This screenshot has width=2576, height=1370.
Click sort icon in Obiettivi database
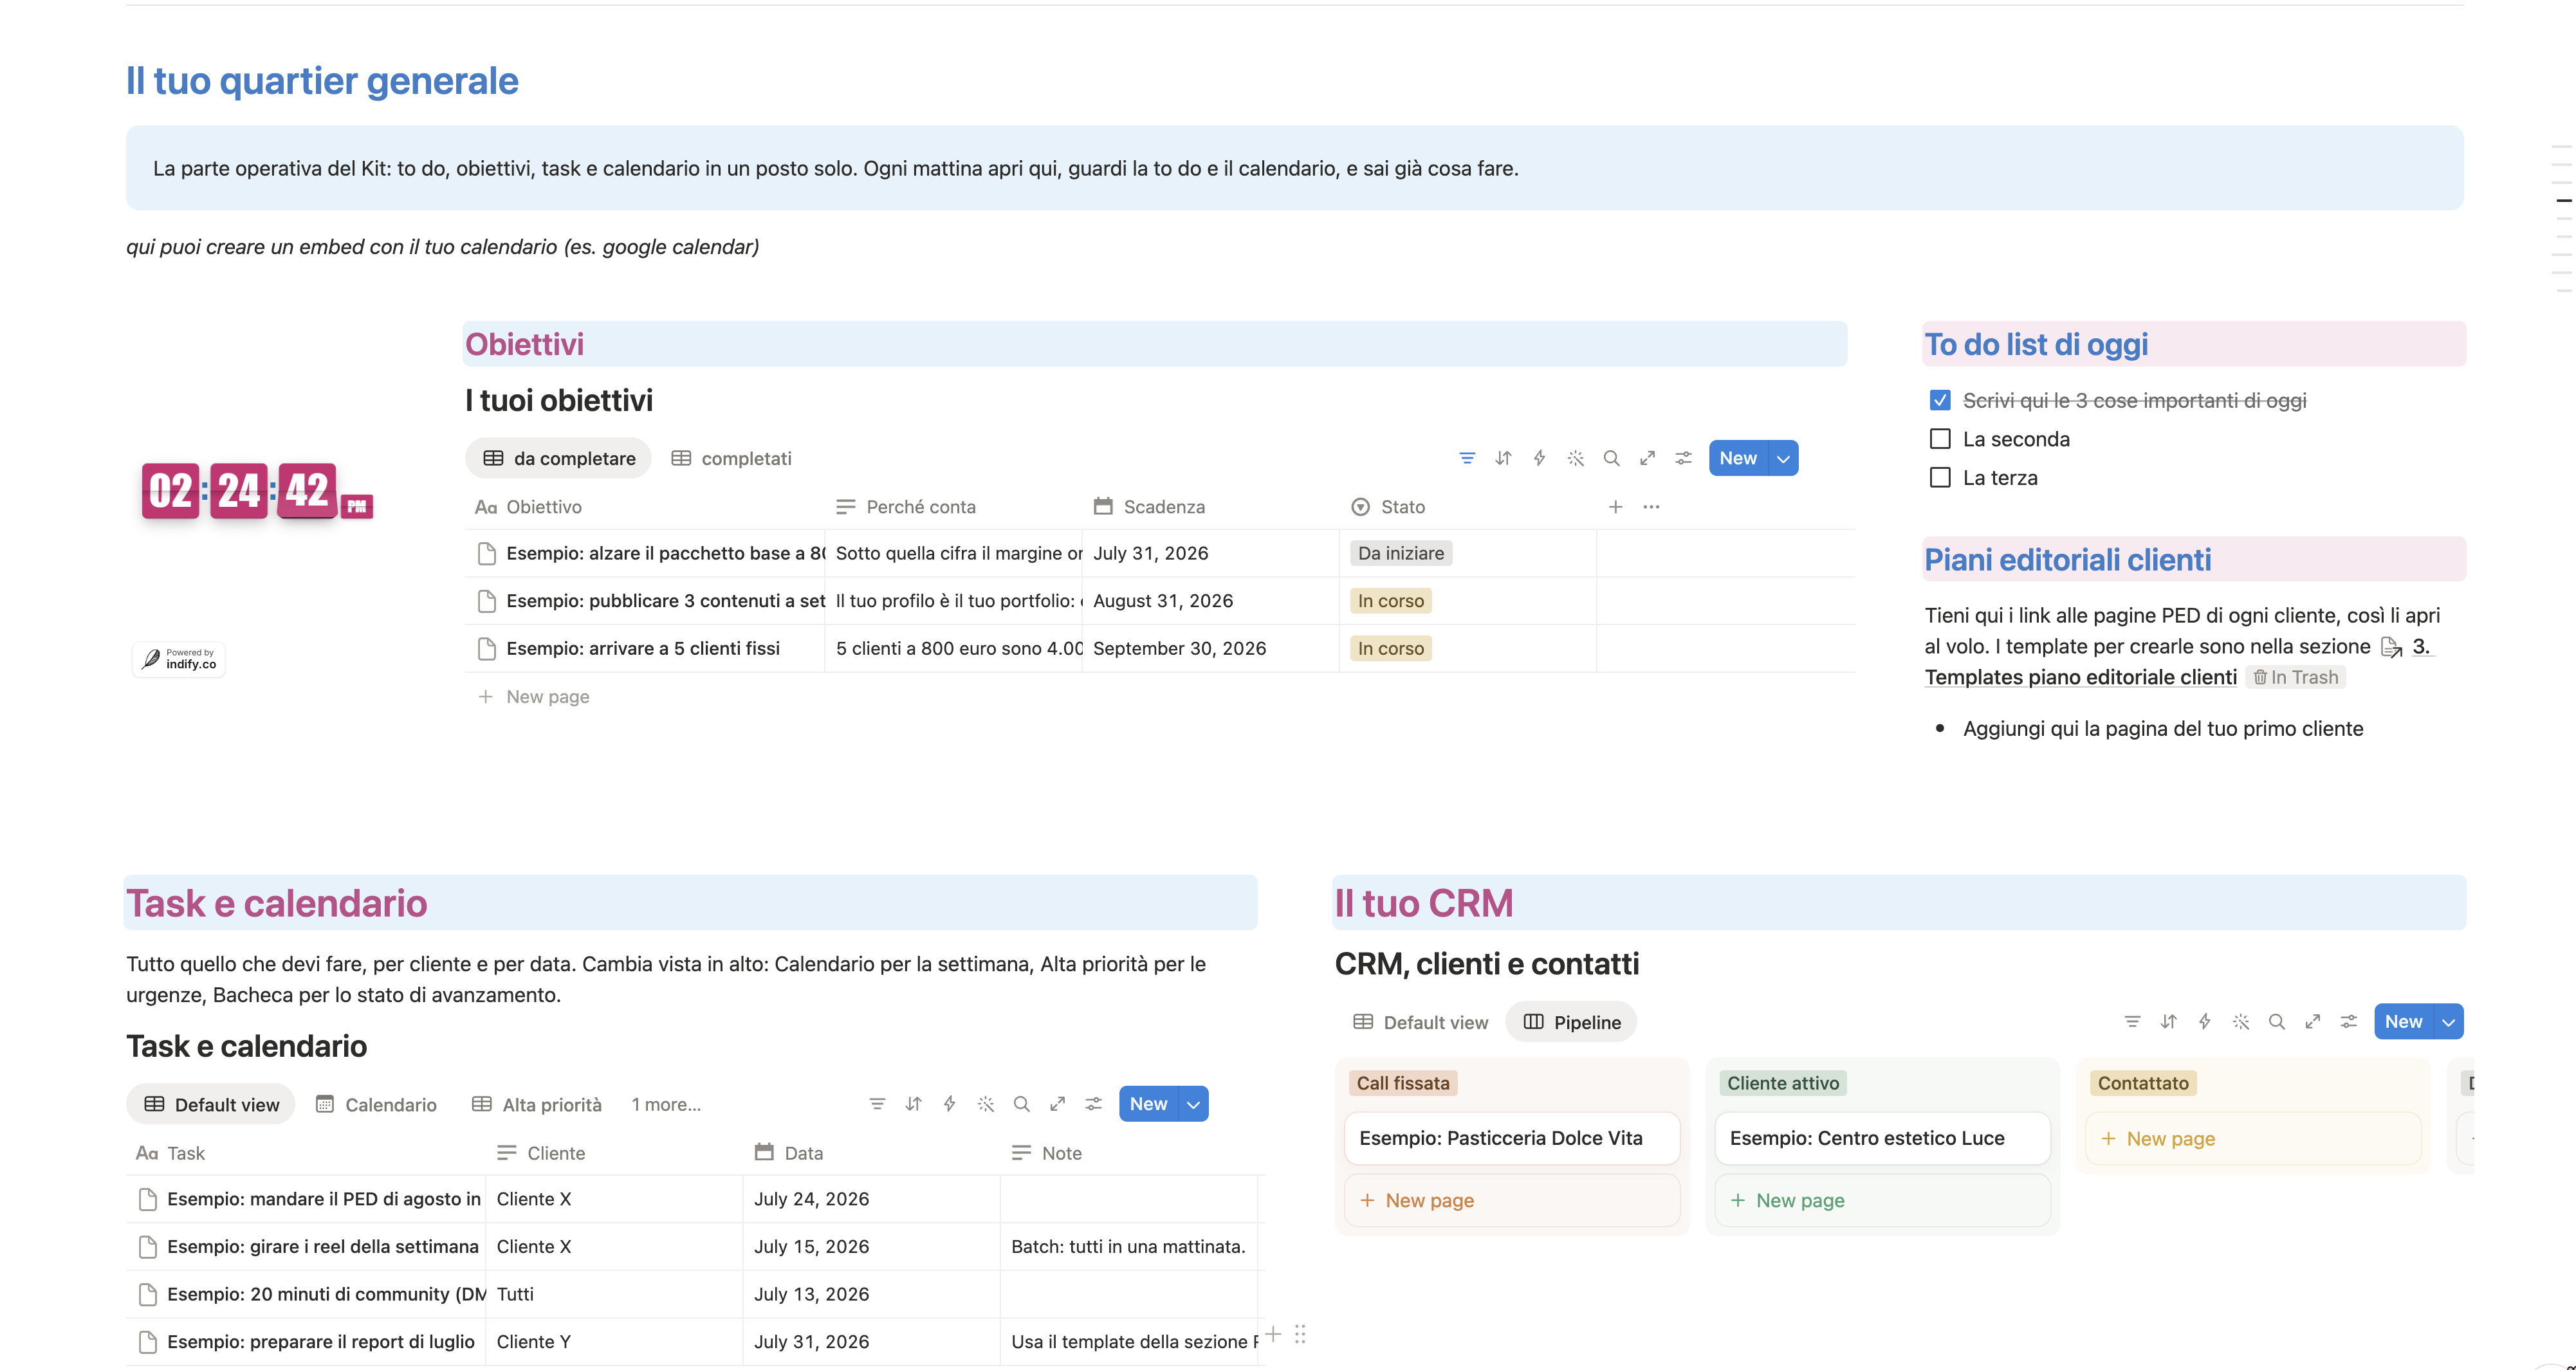coord(1503,458)
